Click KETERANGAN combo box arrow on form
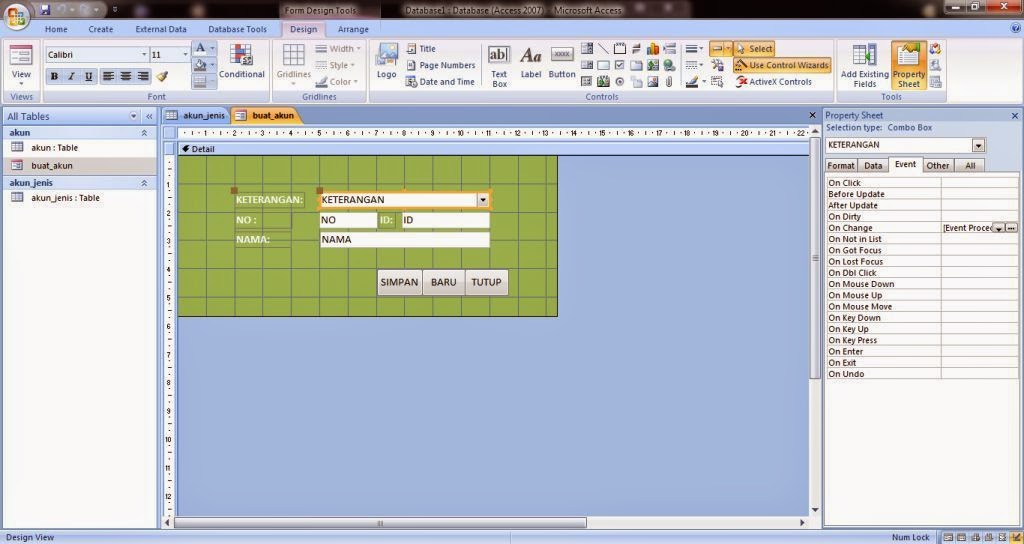 (x=483, y=200)
